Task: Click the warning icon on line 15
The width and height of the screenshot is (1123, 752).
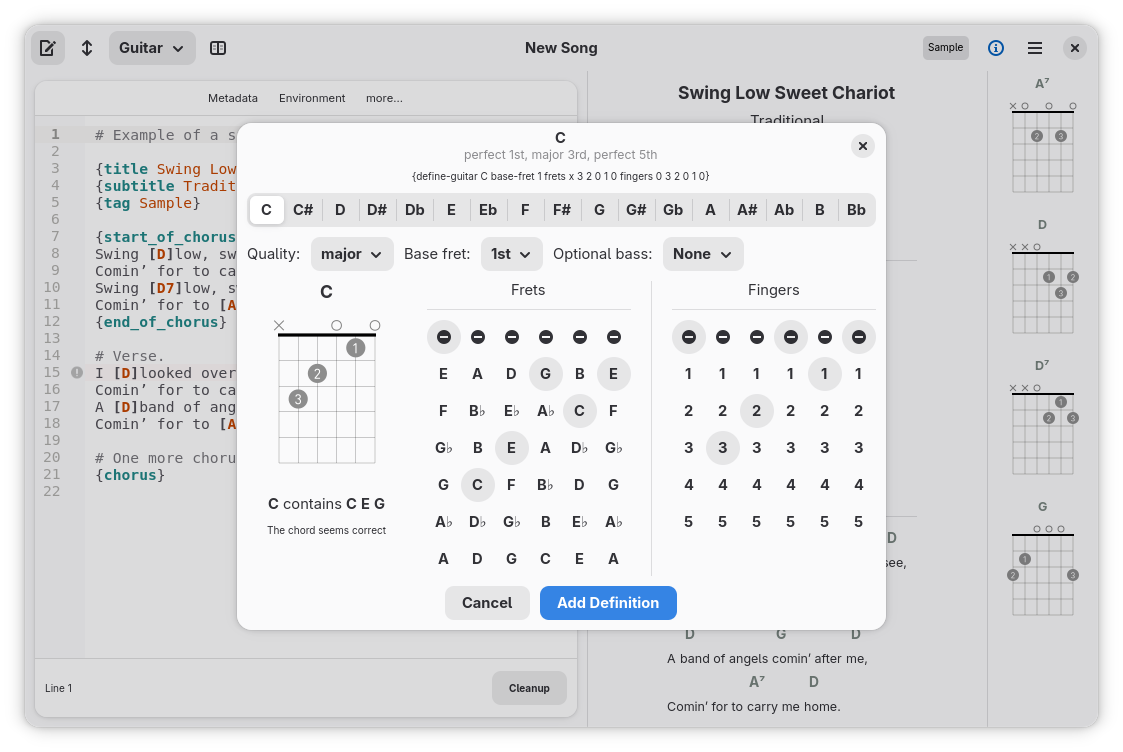Action: 77,373
